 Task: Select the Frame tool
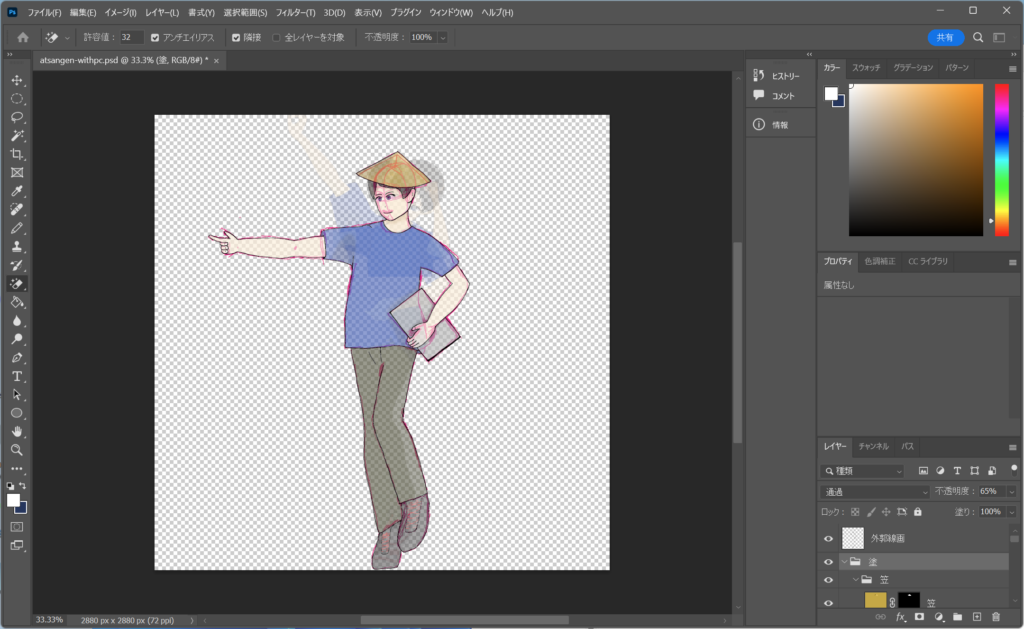click(17, 172)
